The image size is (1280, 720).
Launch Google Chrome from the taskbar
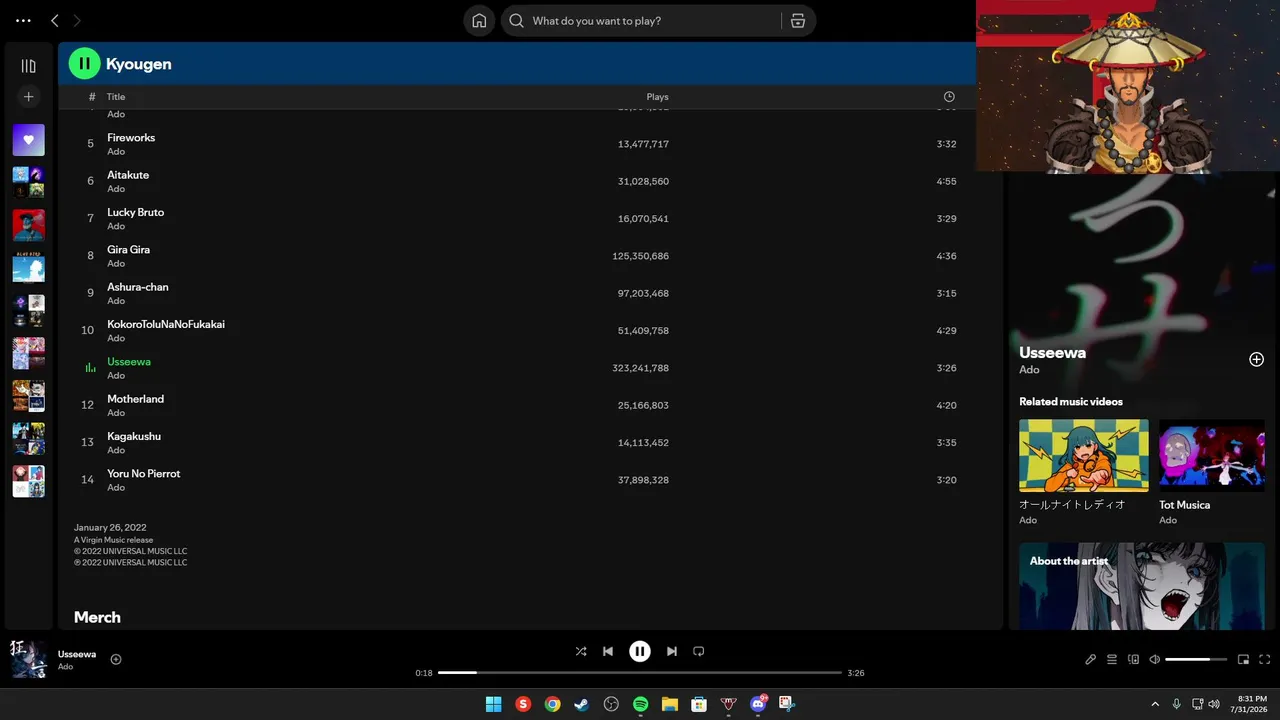click(552, 704)
